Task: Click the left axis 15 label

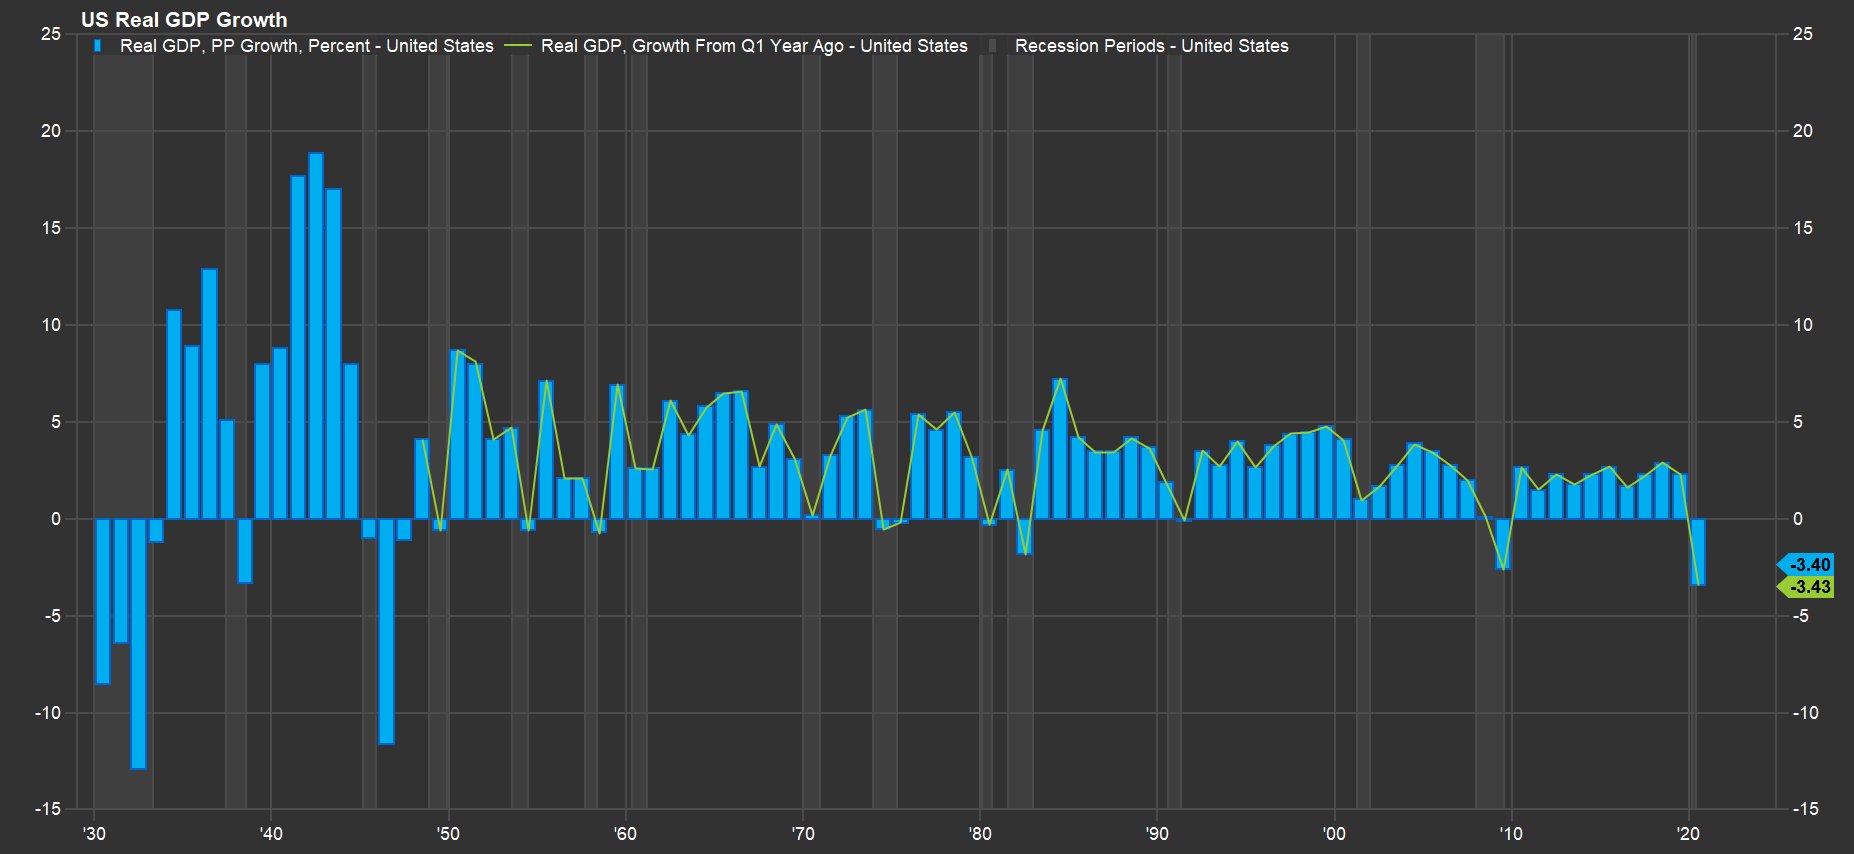Action: click(51, 228)
